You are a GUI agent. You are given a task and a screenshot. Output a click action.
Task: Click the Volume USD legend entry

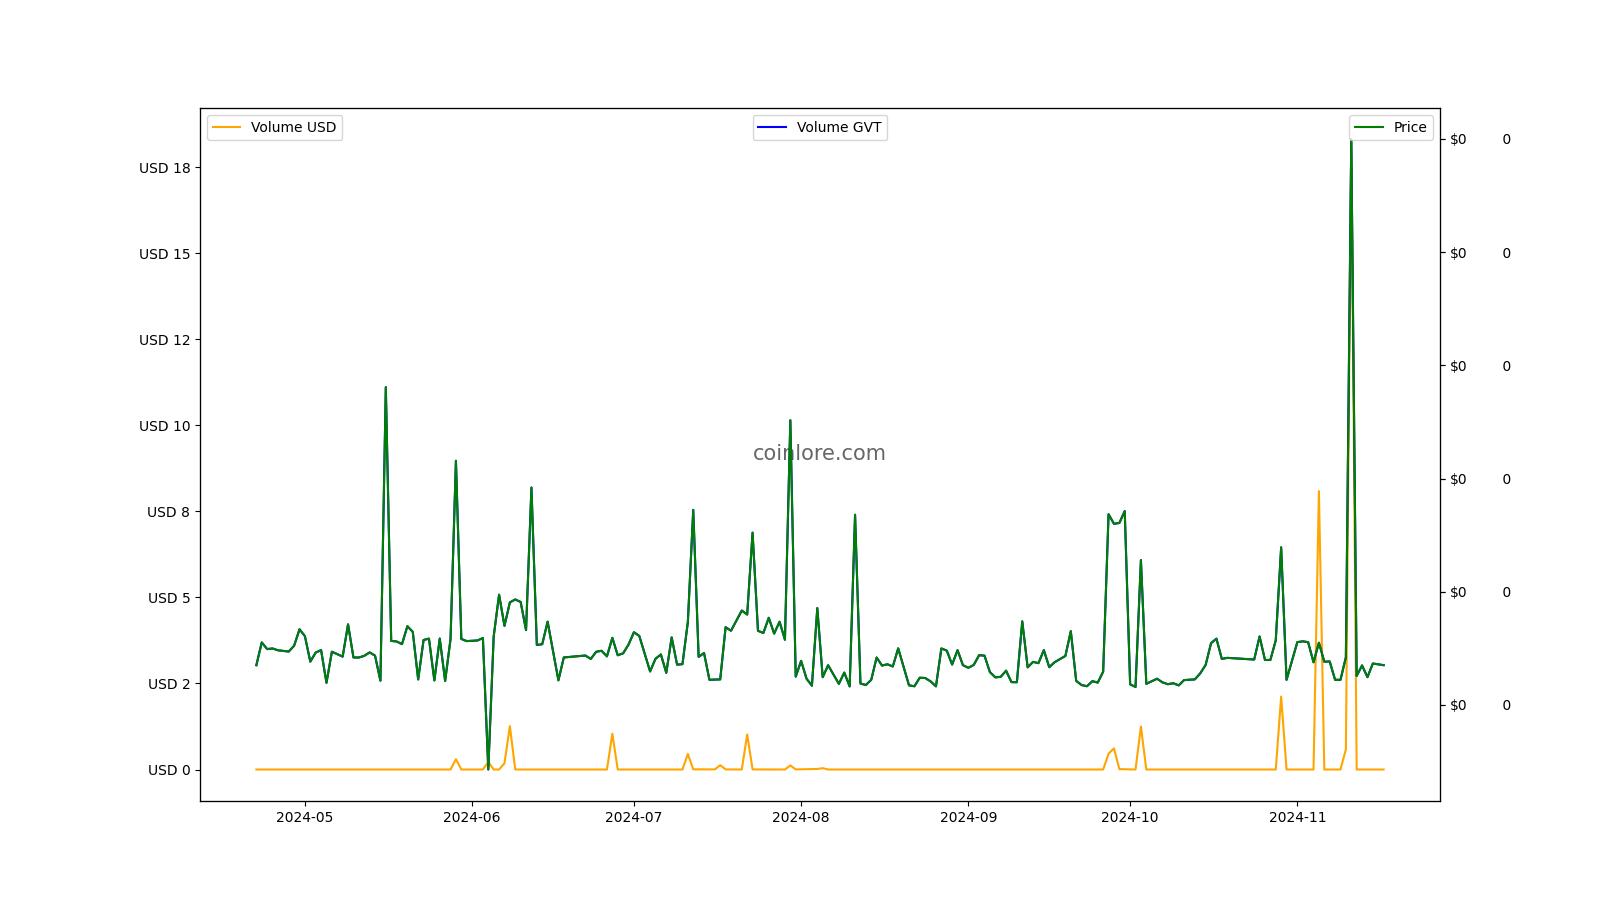(275, 127)
